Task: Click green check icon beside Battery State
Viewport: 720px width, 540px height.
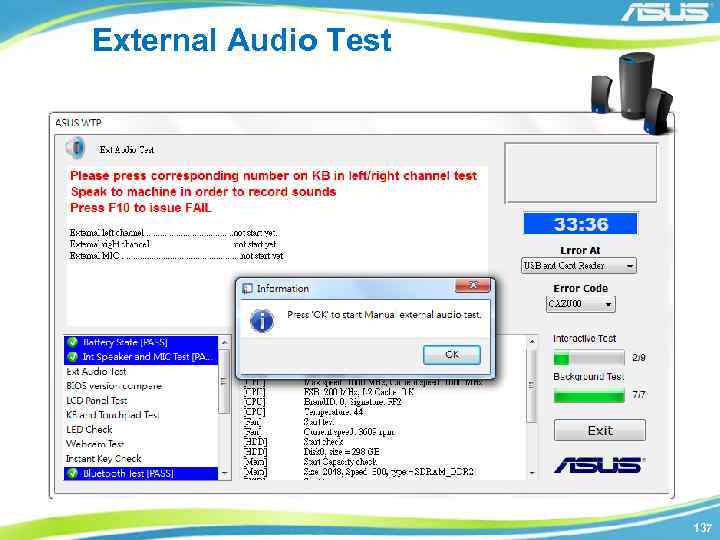Action: [x=73, y=342]
